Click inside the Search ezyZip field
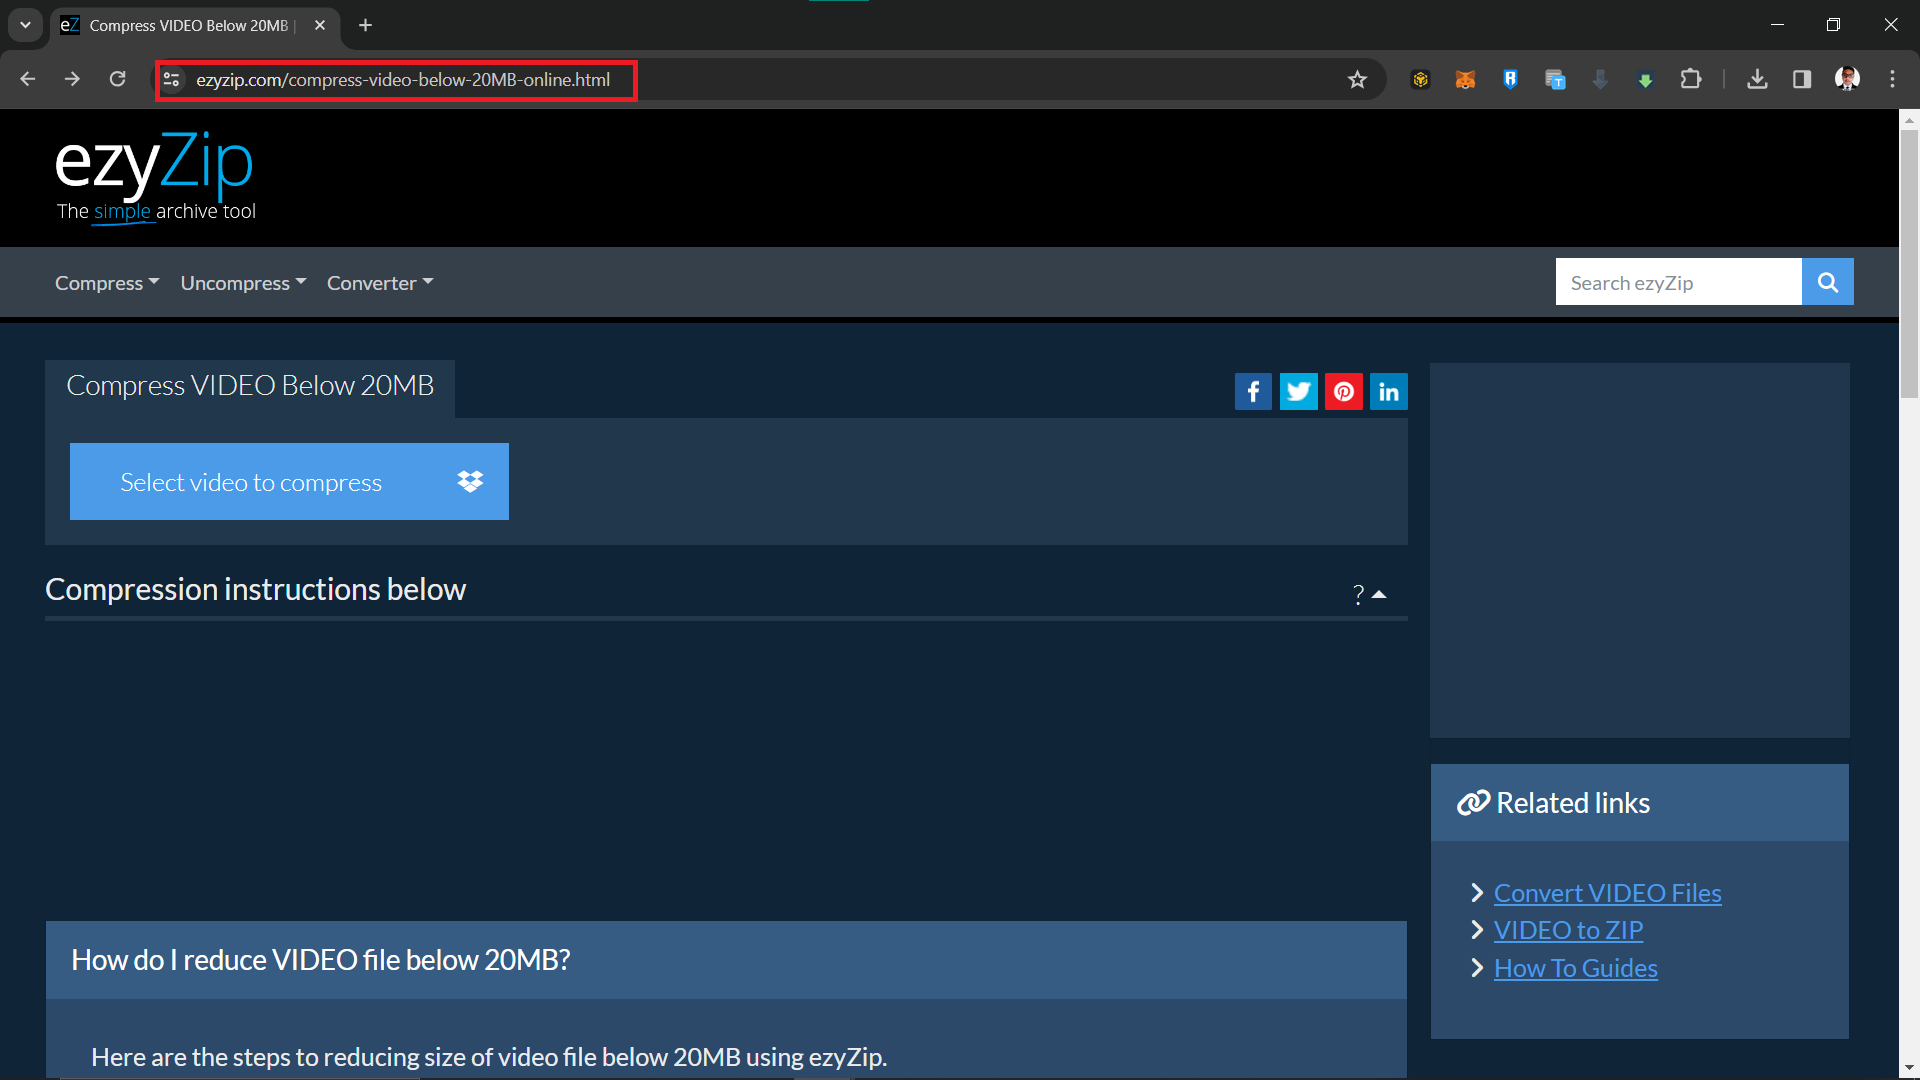 point(1677,281)
